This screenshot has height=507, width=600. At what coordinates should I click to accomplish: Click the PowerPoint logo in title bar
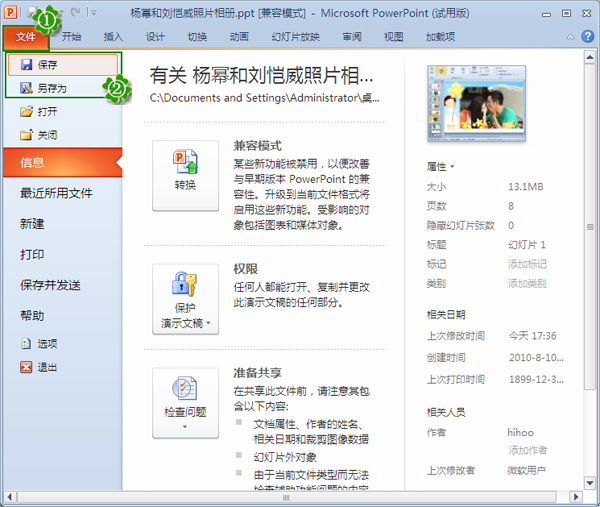pos(10,13)
